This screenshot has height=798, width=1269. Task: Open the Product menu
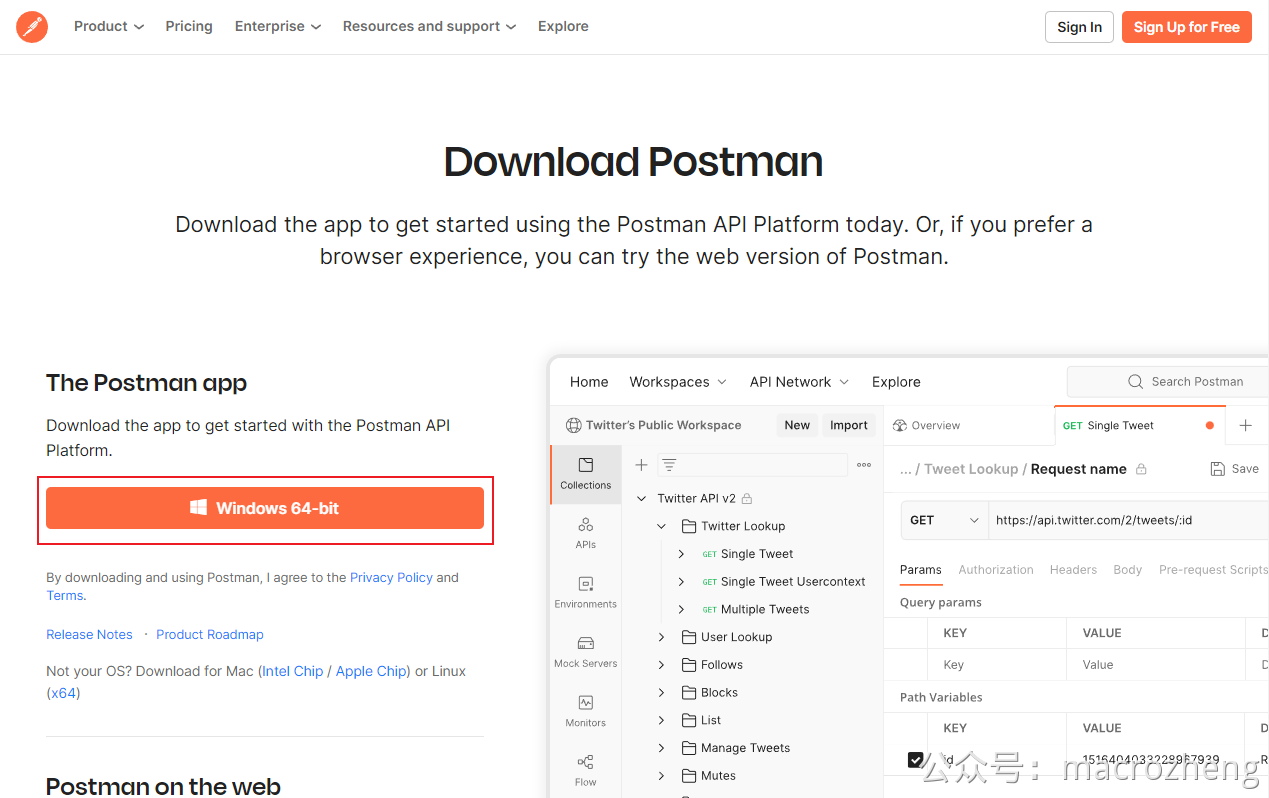pyautogui.click(x=109, y=26)
